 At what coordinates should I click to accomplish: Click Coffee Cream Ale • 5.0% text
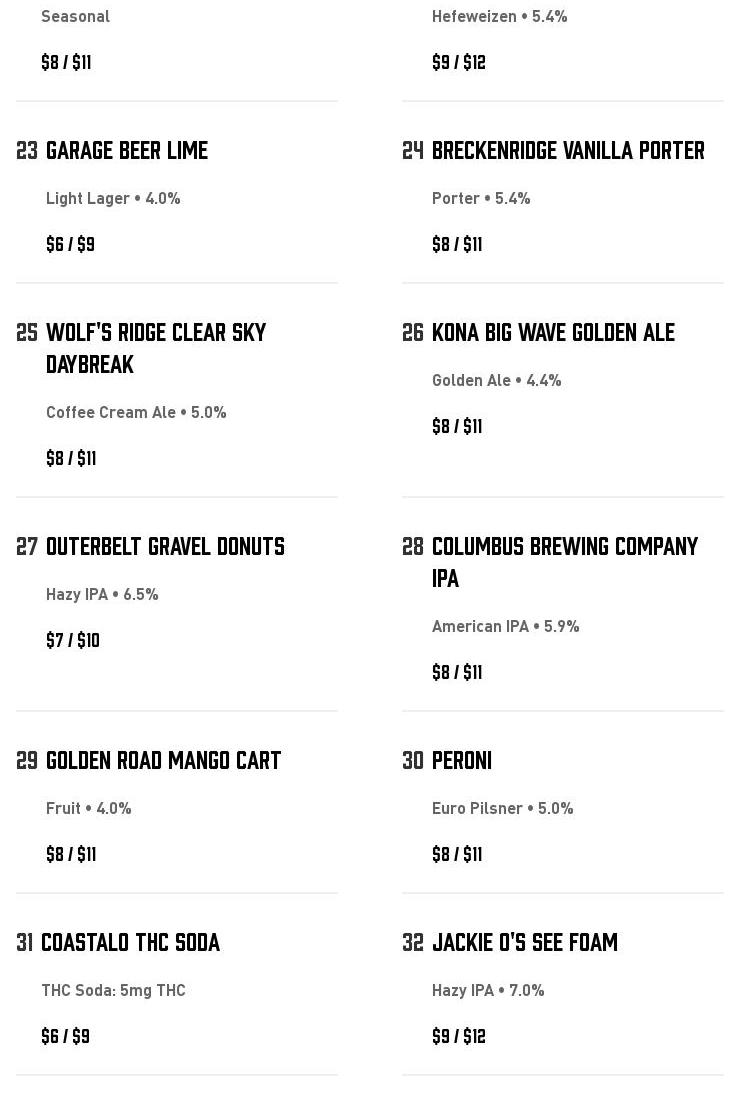coord(136,412)
